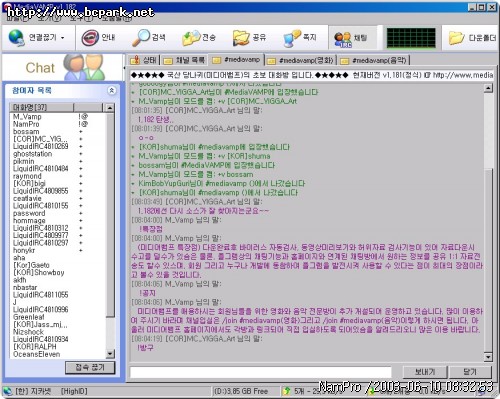Select user ceatlavie
The image size is (500, 399).
coord(27,198)
